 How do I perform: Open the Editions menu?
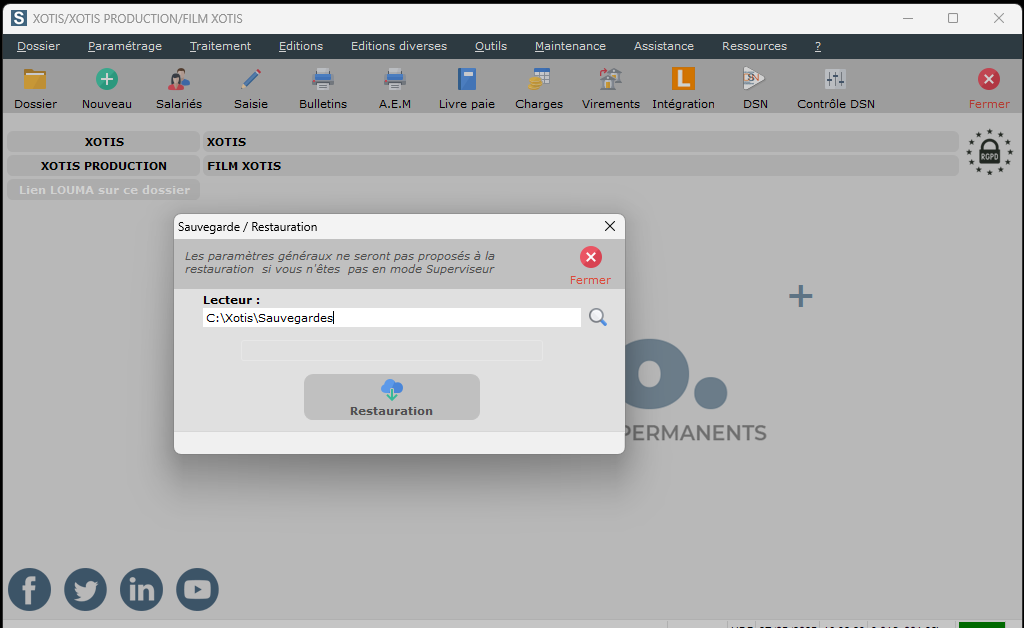point(301,46)
